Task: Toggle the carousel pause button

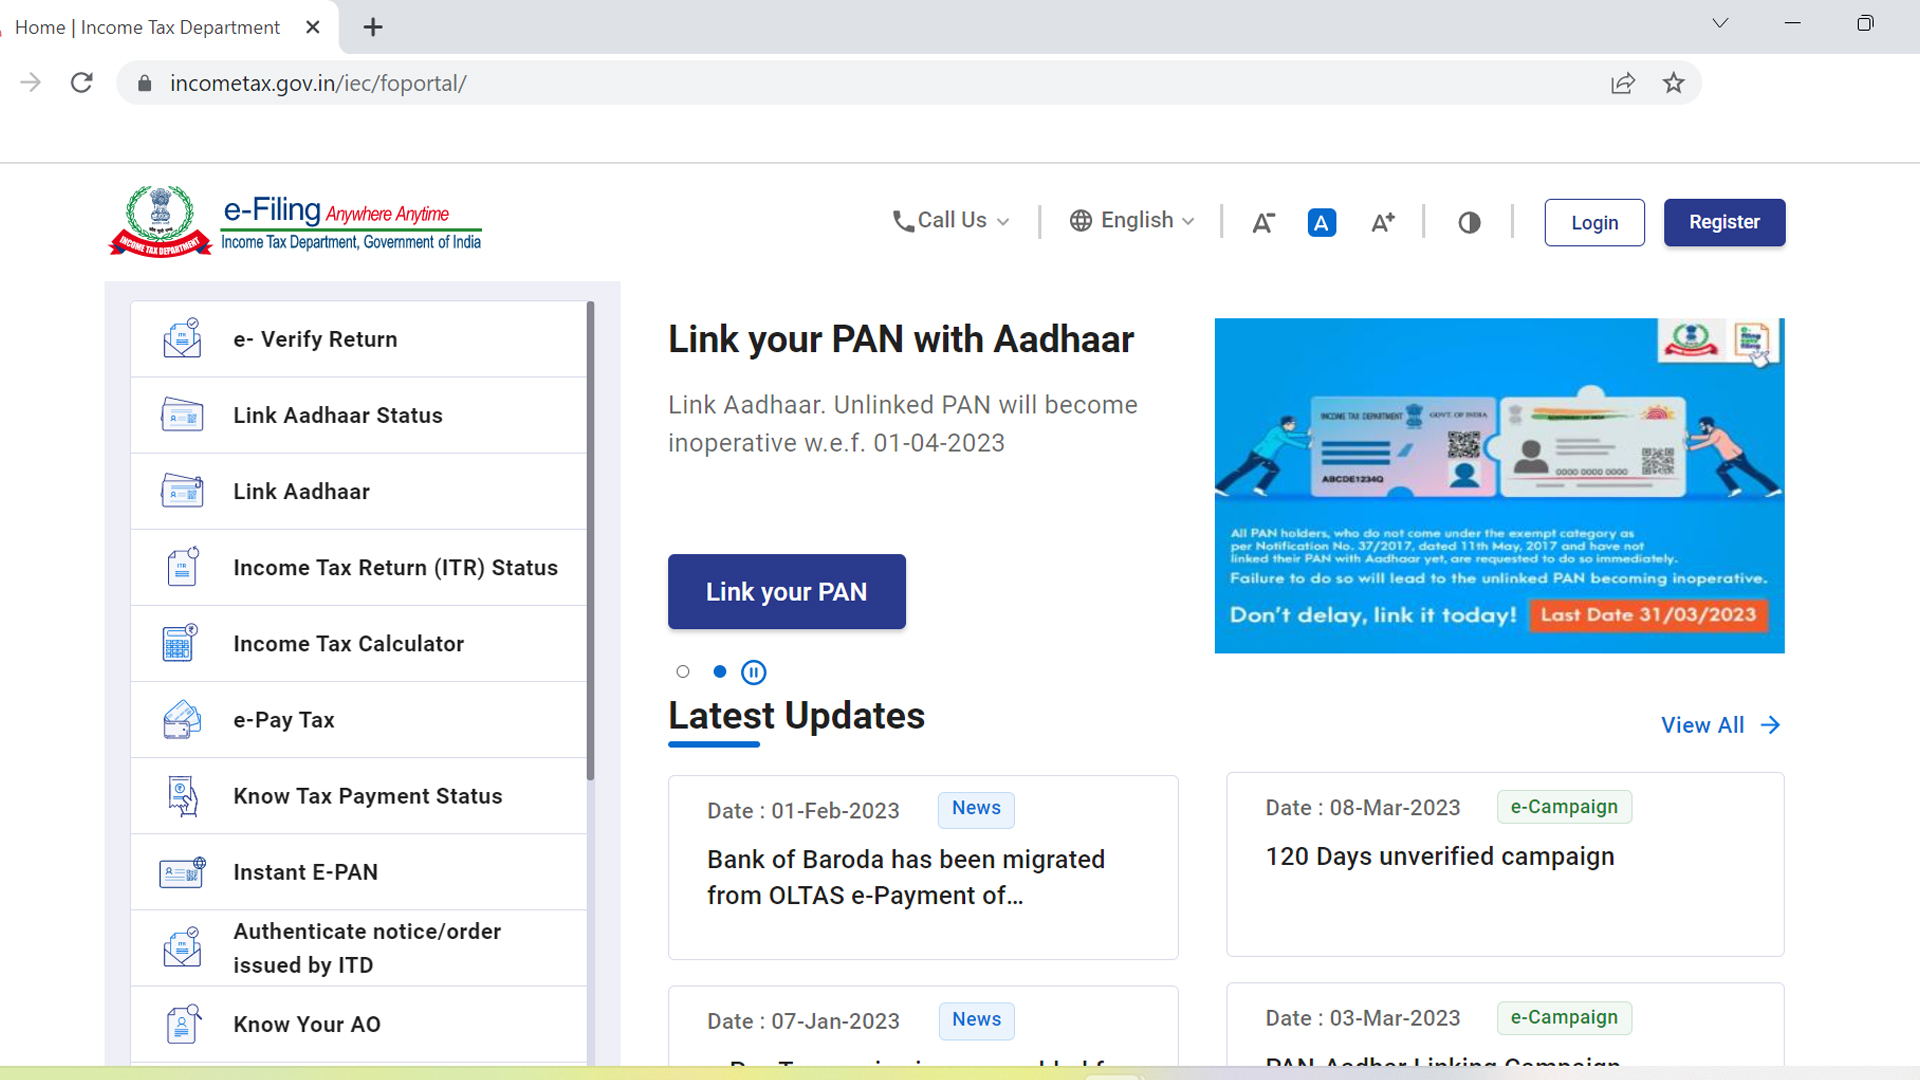Action: (754, 671)
